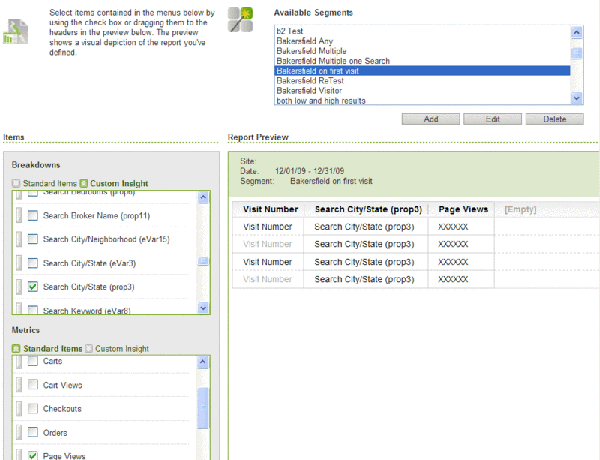
Task: Select Bakersfield ReTest segment
Action: click(422, 81)
